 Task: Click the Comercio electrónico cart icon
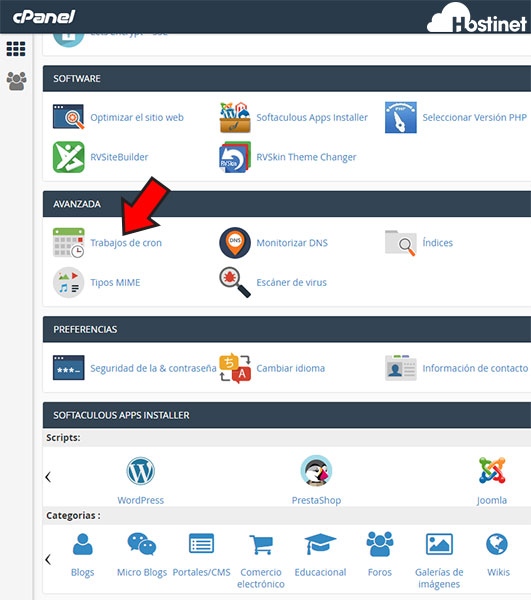pos(261,545)
